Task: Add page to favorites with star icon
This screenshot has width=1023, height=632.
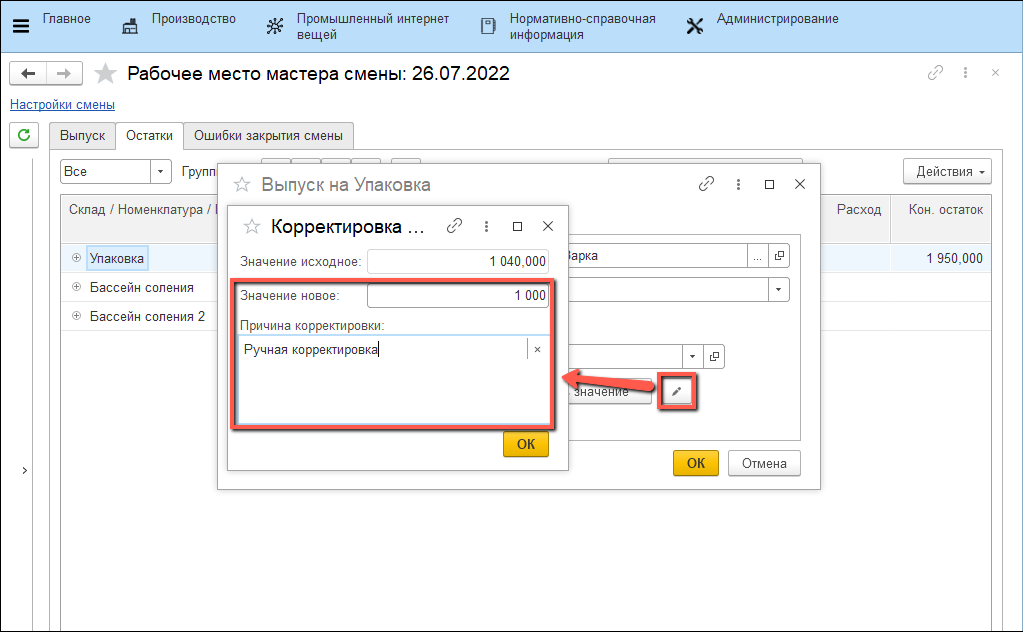Action: click(105, 74)
